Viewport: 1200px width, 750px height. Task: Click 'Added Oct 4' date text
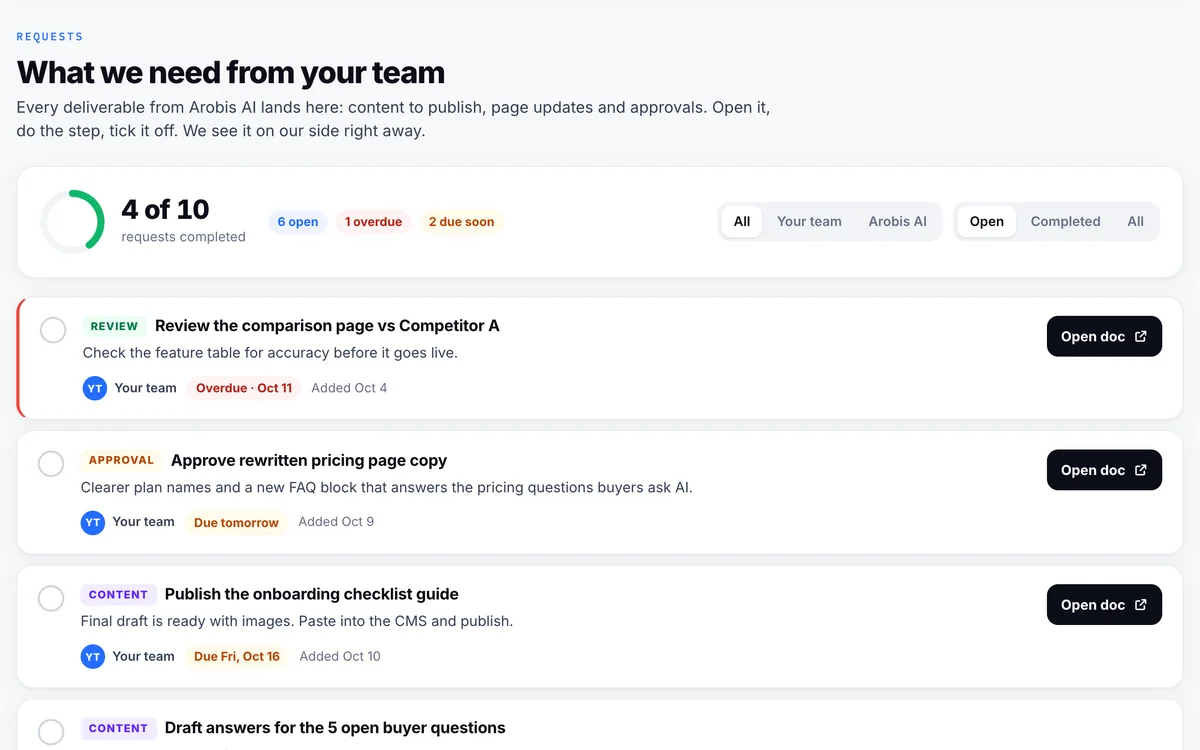point(349,388)
